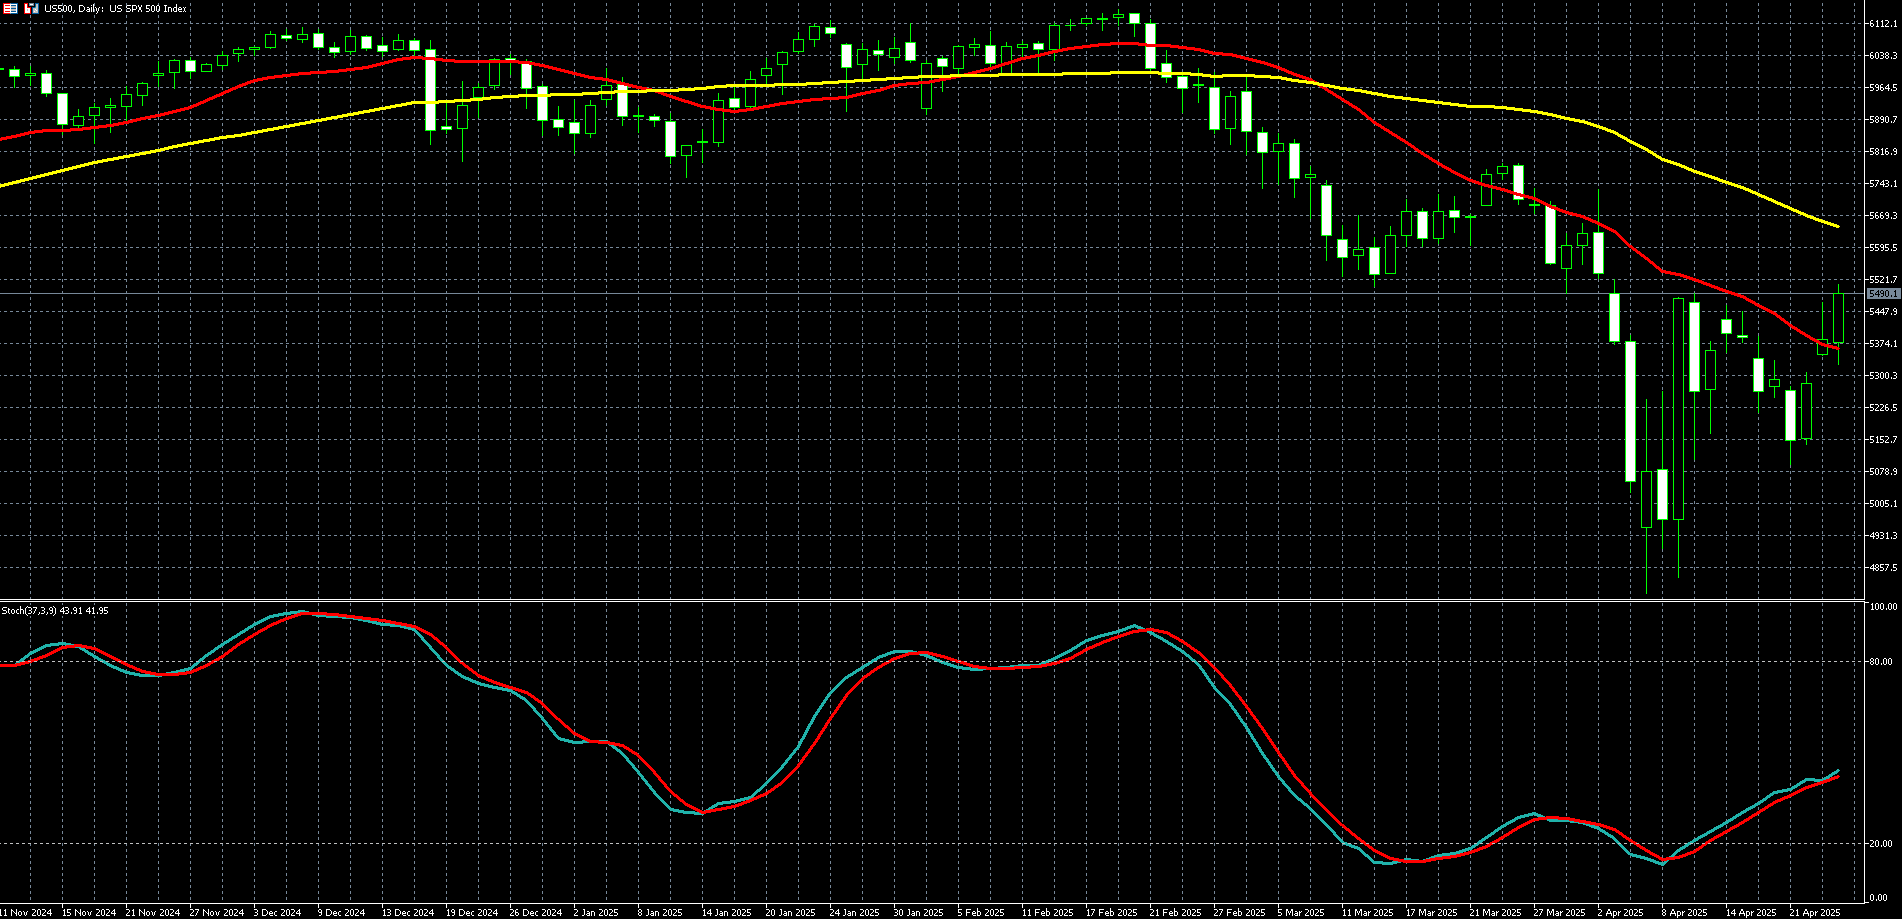Select the 21 Apr 2025 date label
The height and width of the screenshot is (919, 1902).
pyautogui.click(x=1814, y=912)
